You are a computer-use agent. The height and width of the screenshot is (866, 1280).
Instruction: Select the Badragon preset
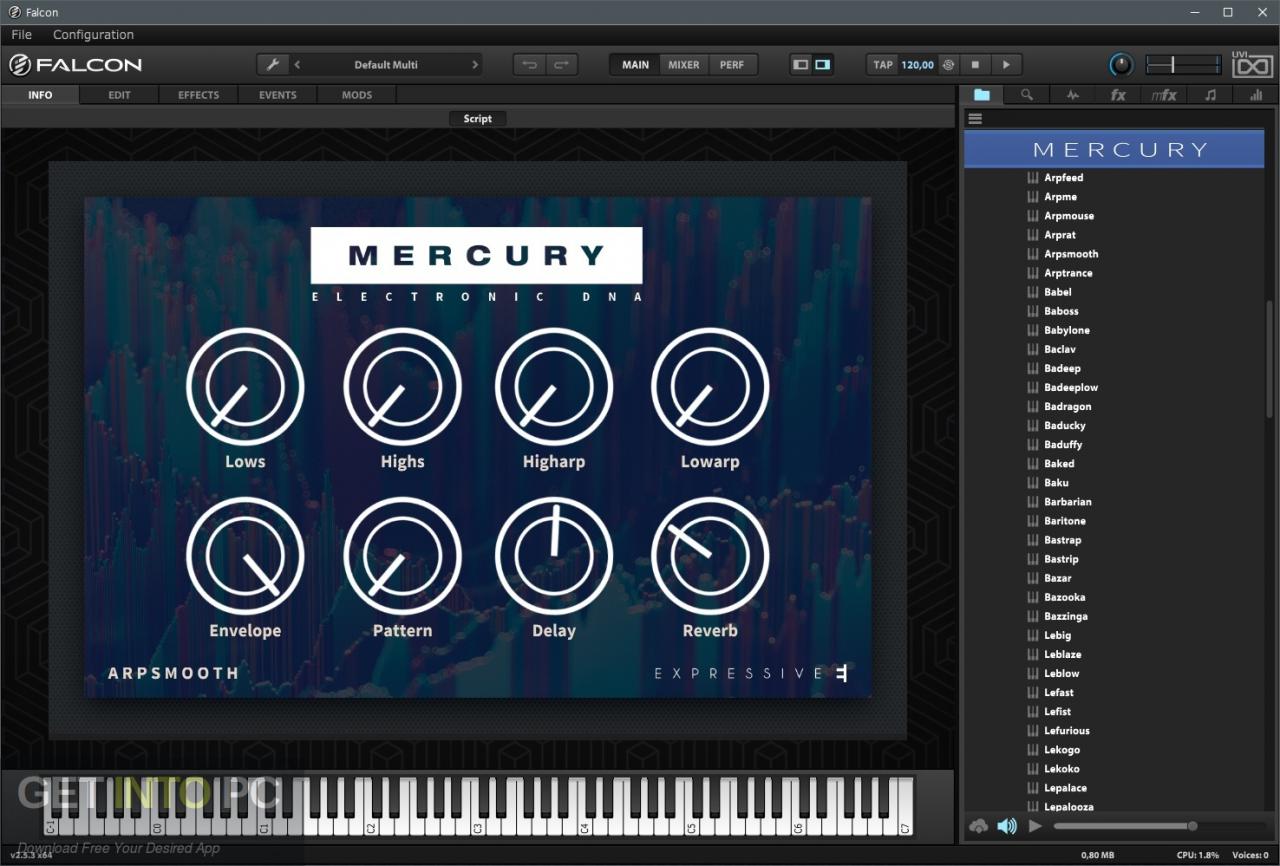pyautogui.click(x=1068, y=406)
